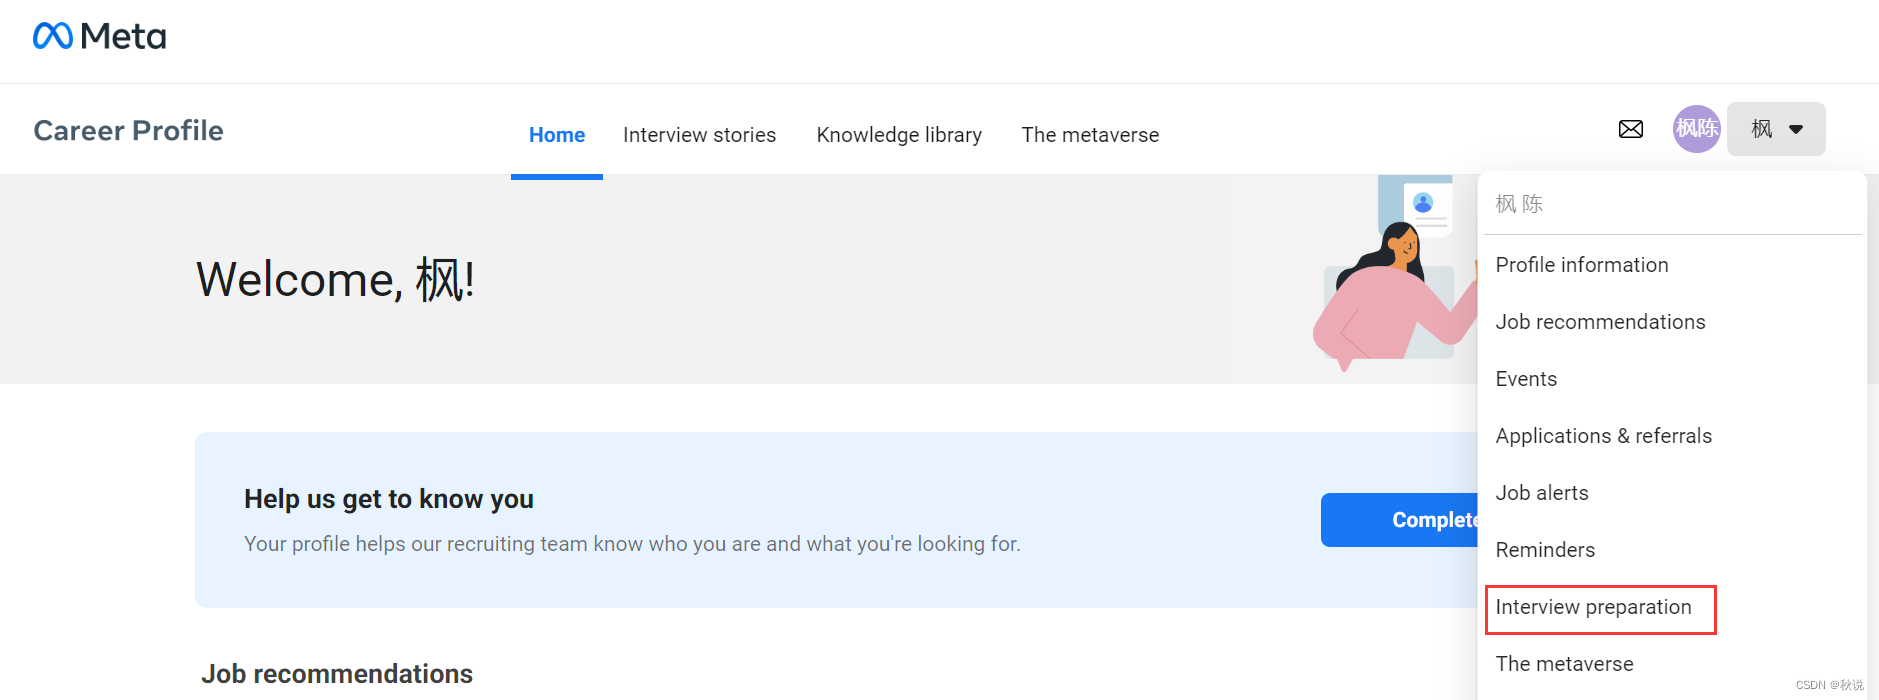Click the Job recommendations section heading
The width and height of the screenshot is (1879, 700).
click(337, 674)
